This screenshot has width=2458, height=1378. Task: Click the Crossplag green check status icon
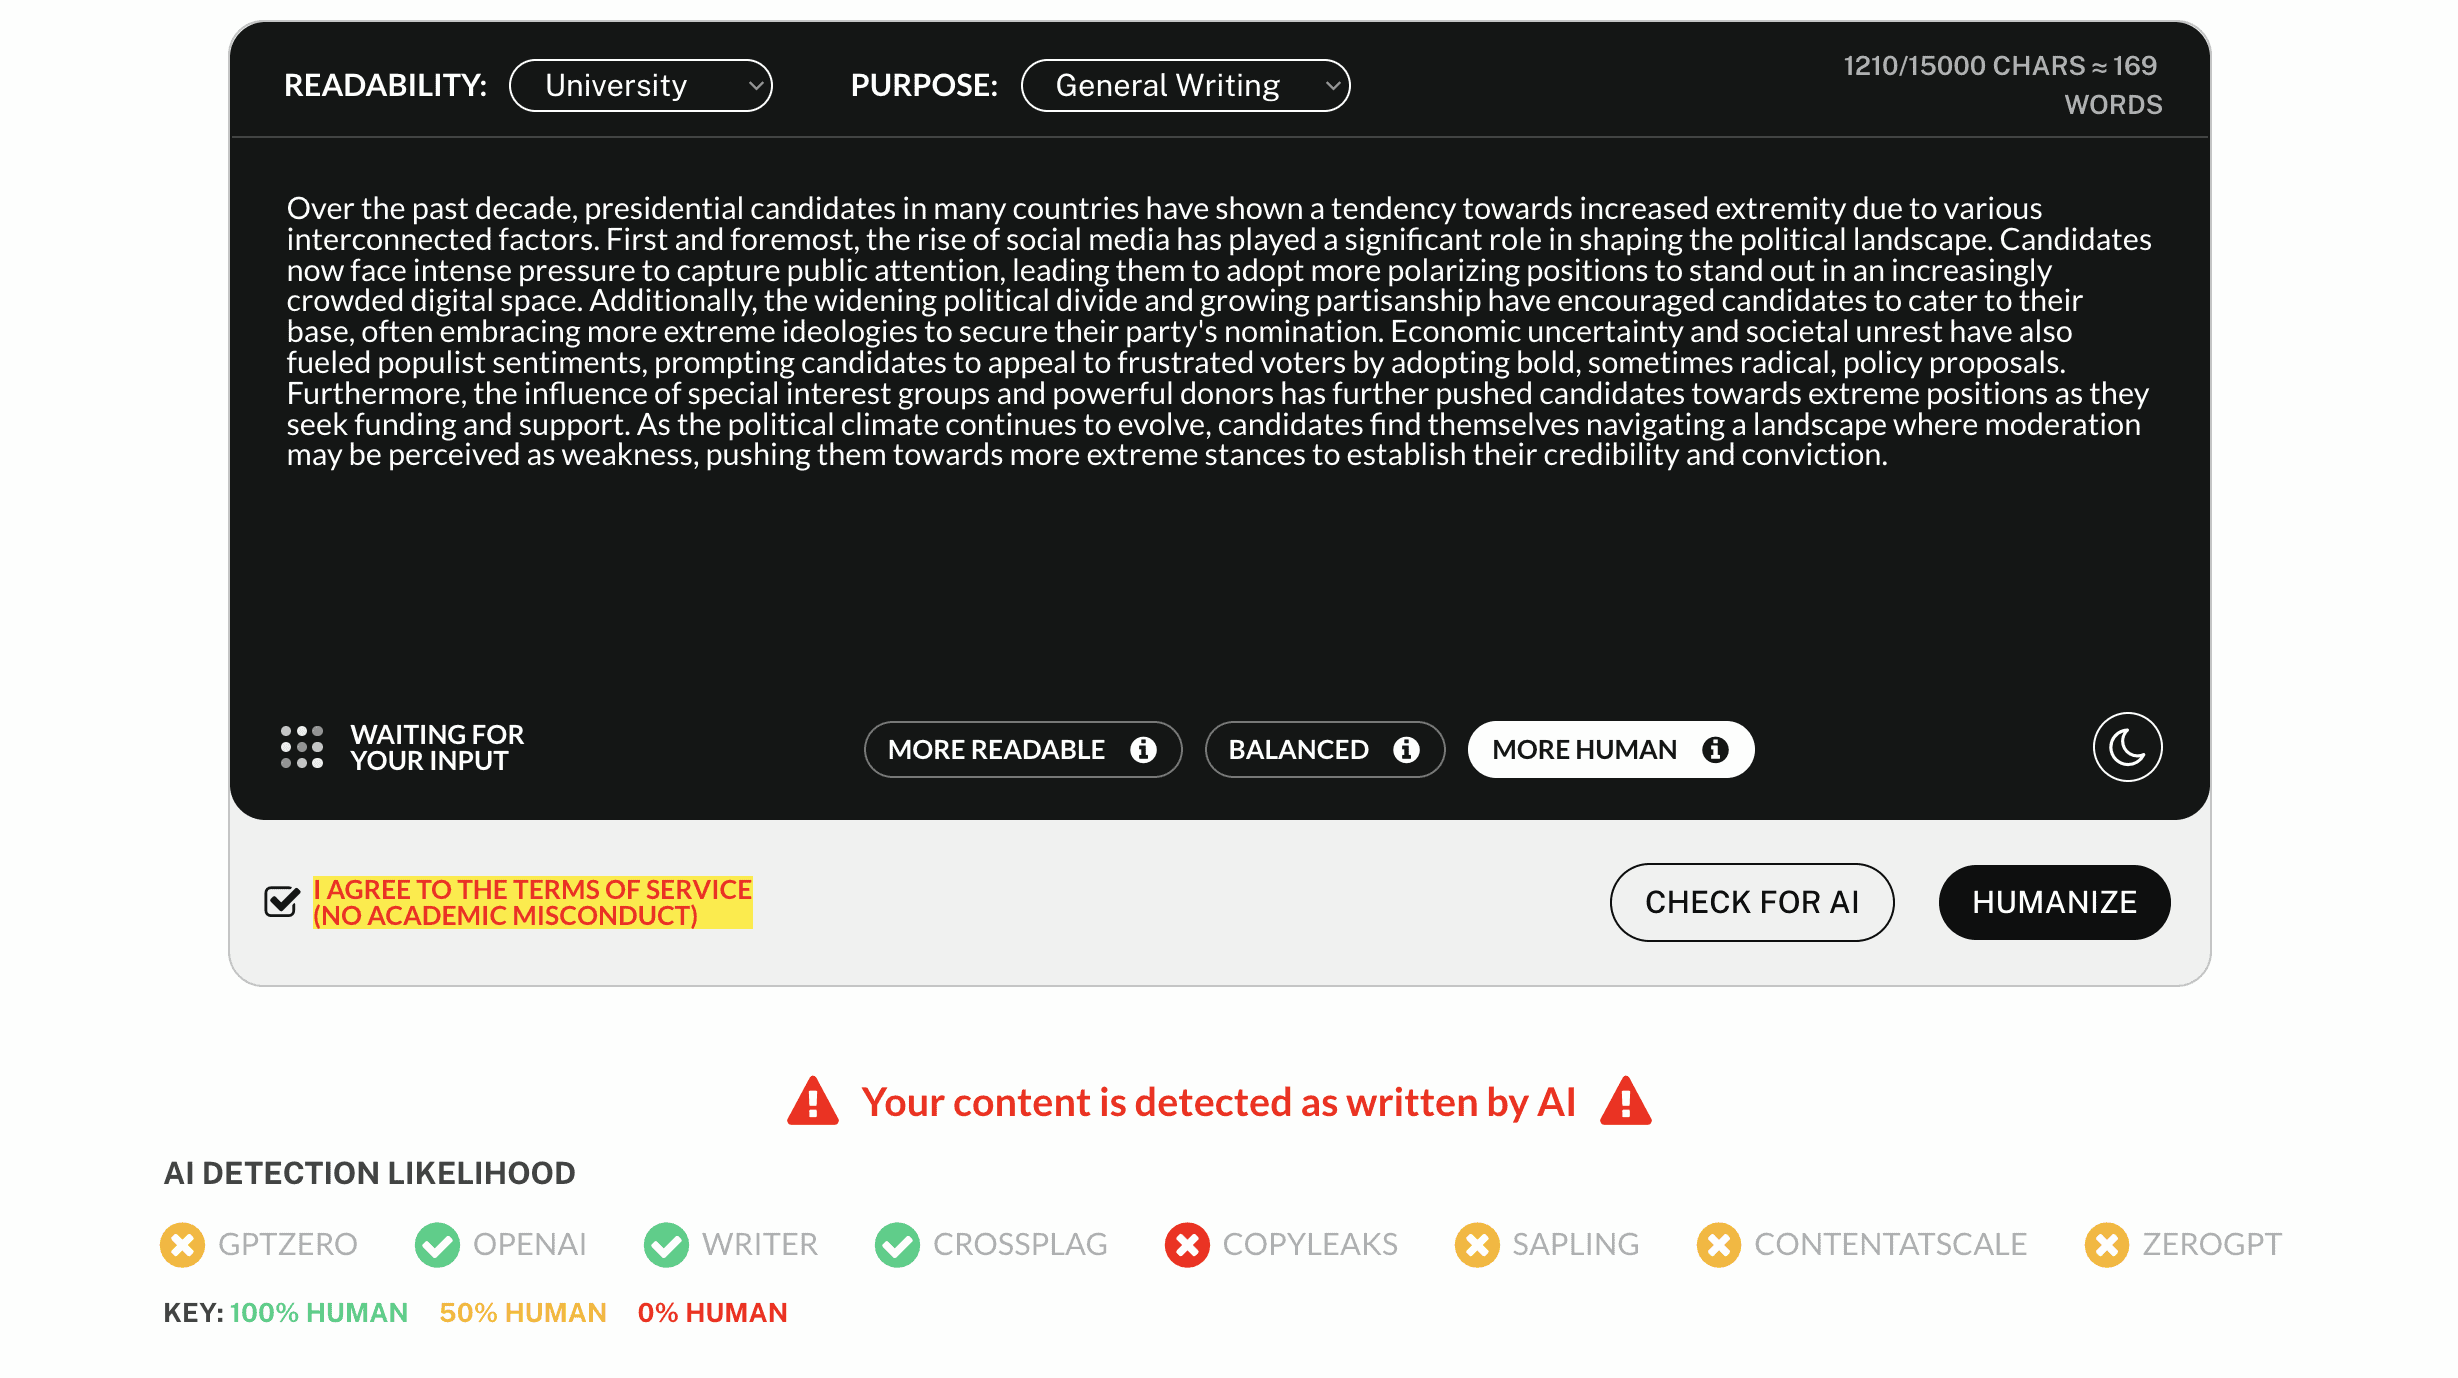click(897, 1245)
